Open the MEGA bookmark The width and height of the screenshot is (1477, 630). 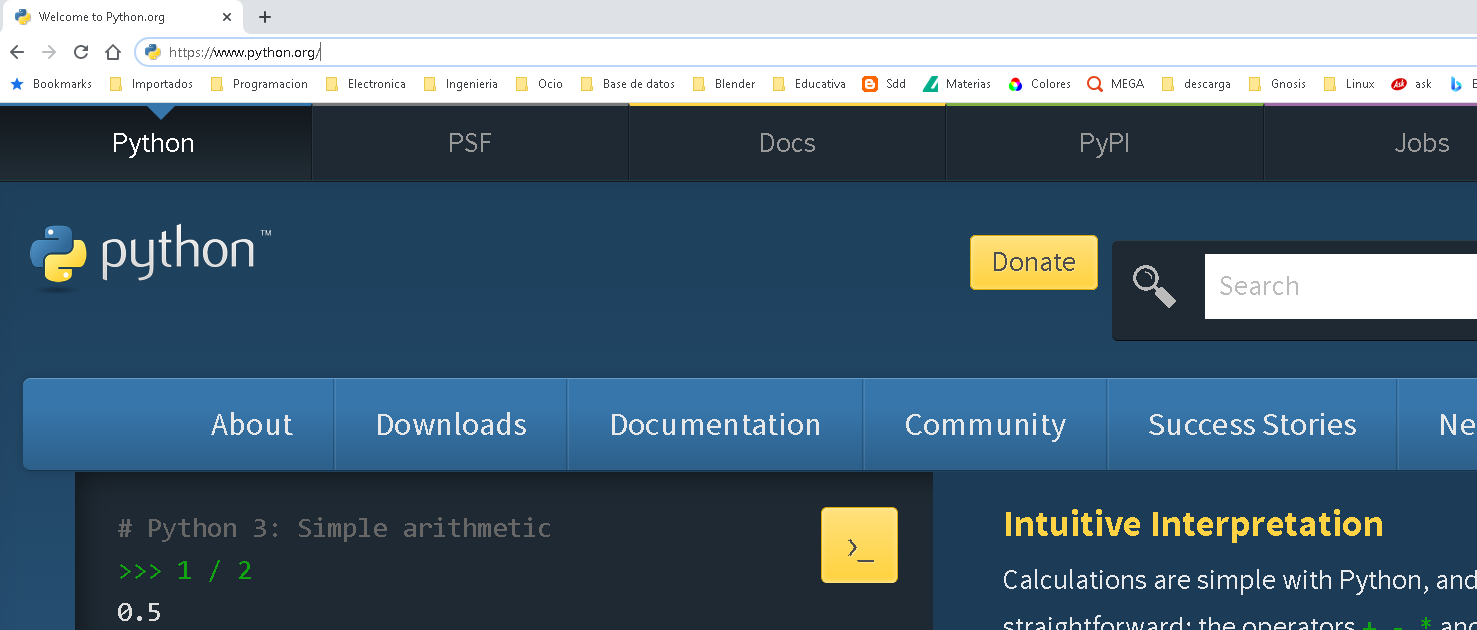click(1116, 84)
